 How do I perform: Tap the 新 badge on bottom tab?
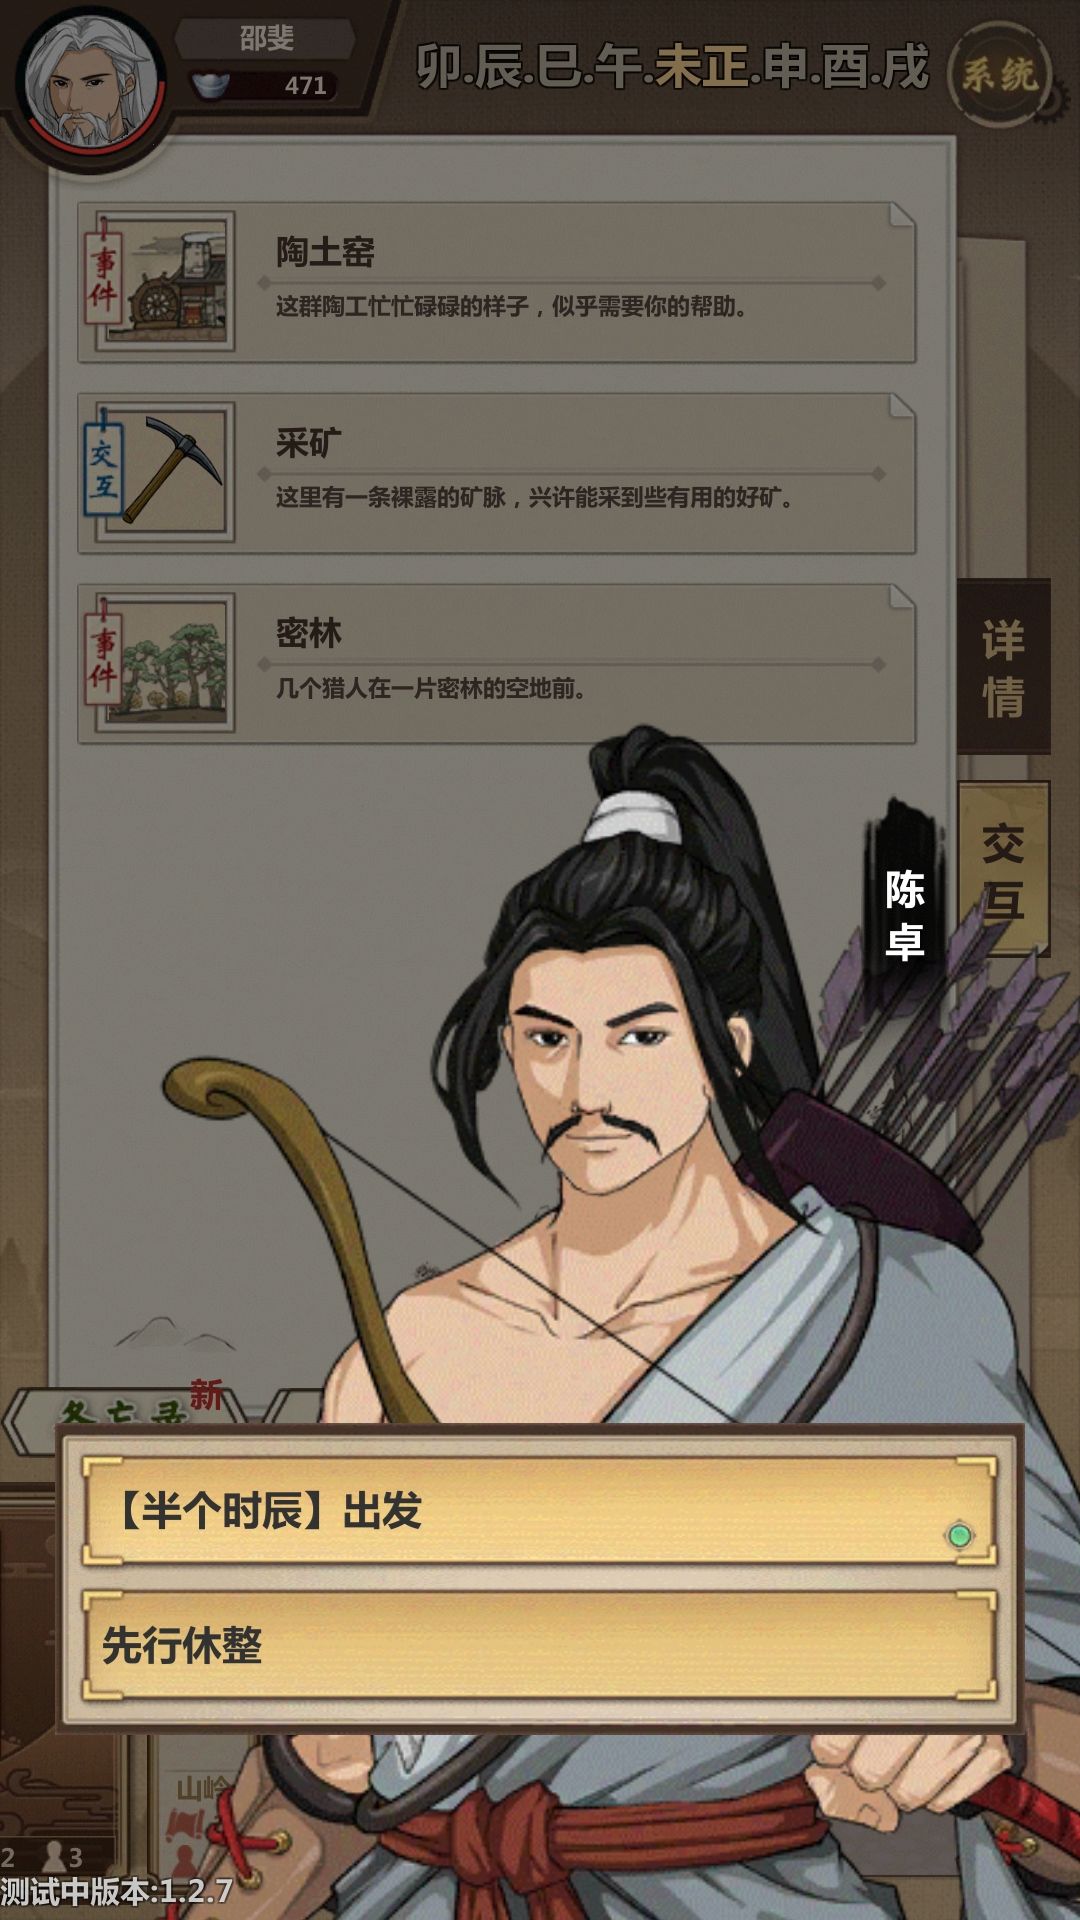pyautogui.click(x=207, y=1395)
